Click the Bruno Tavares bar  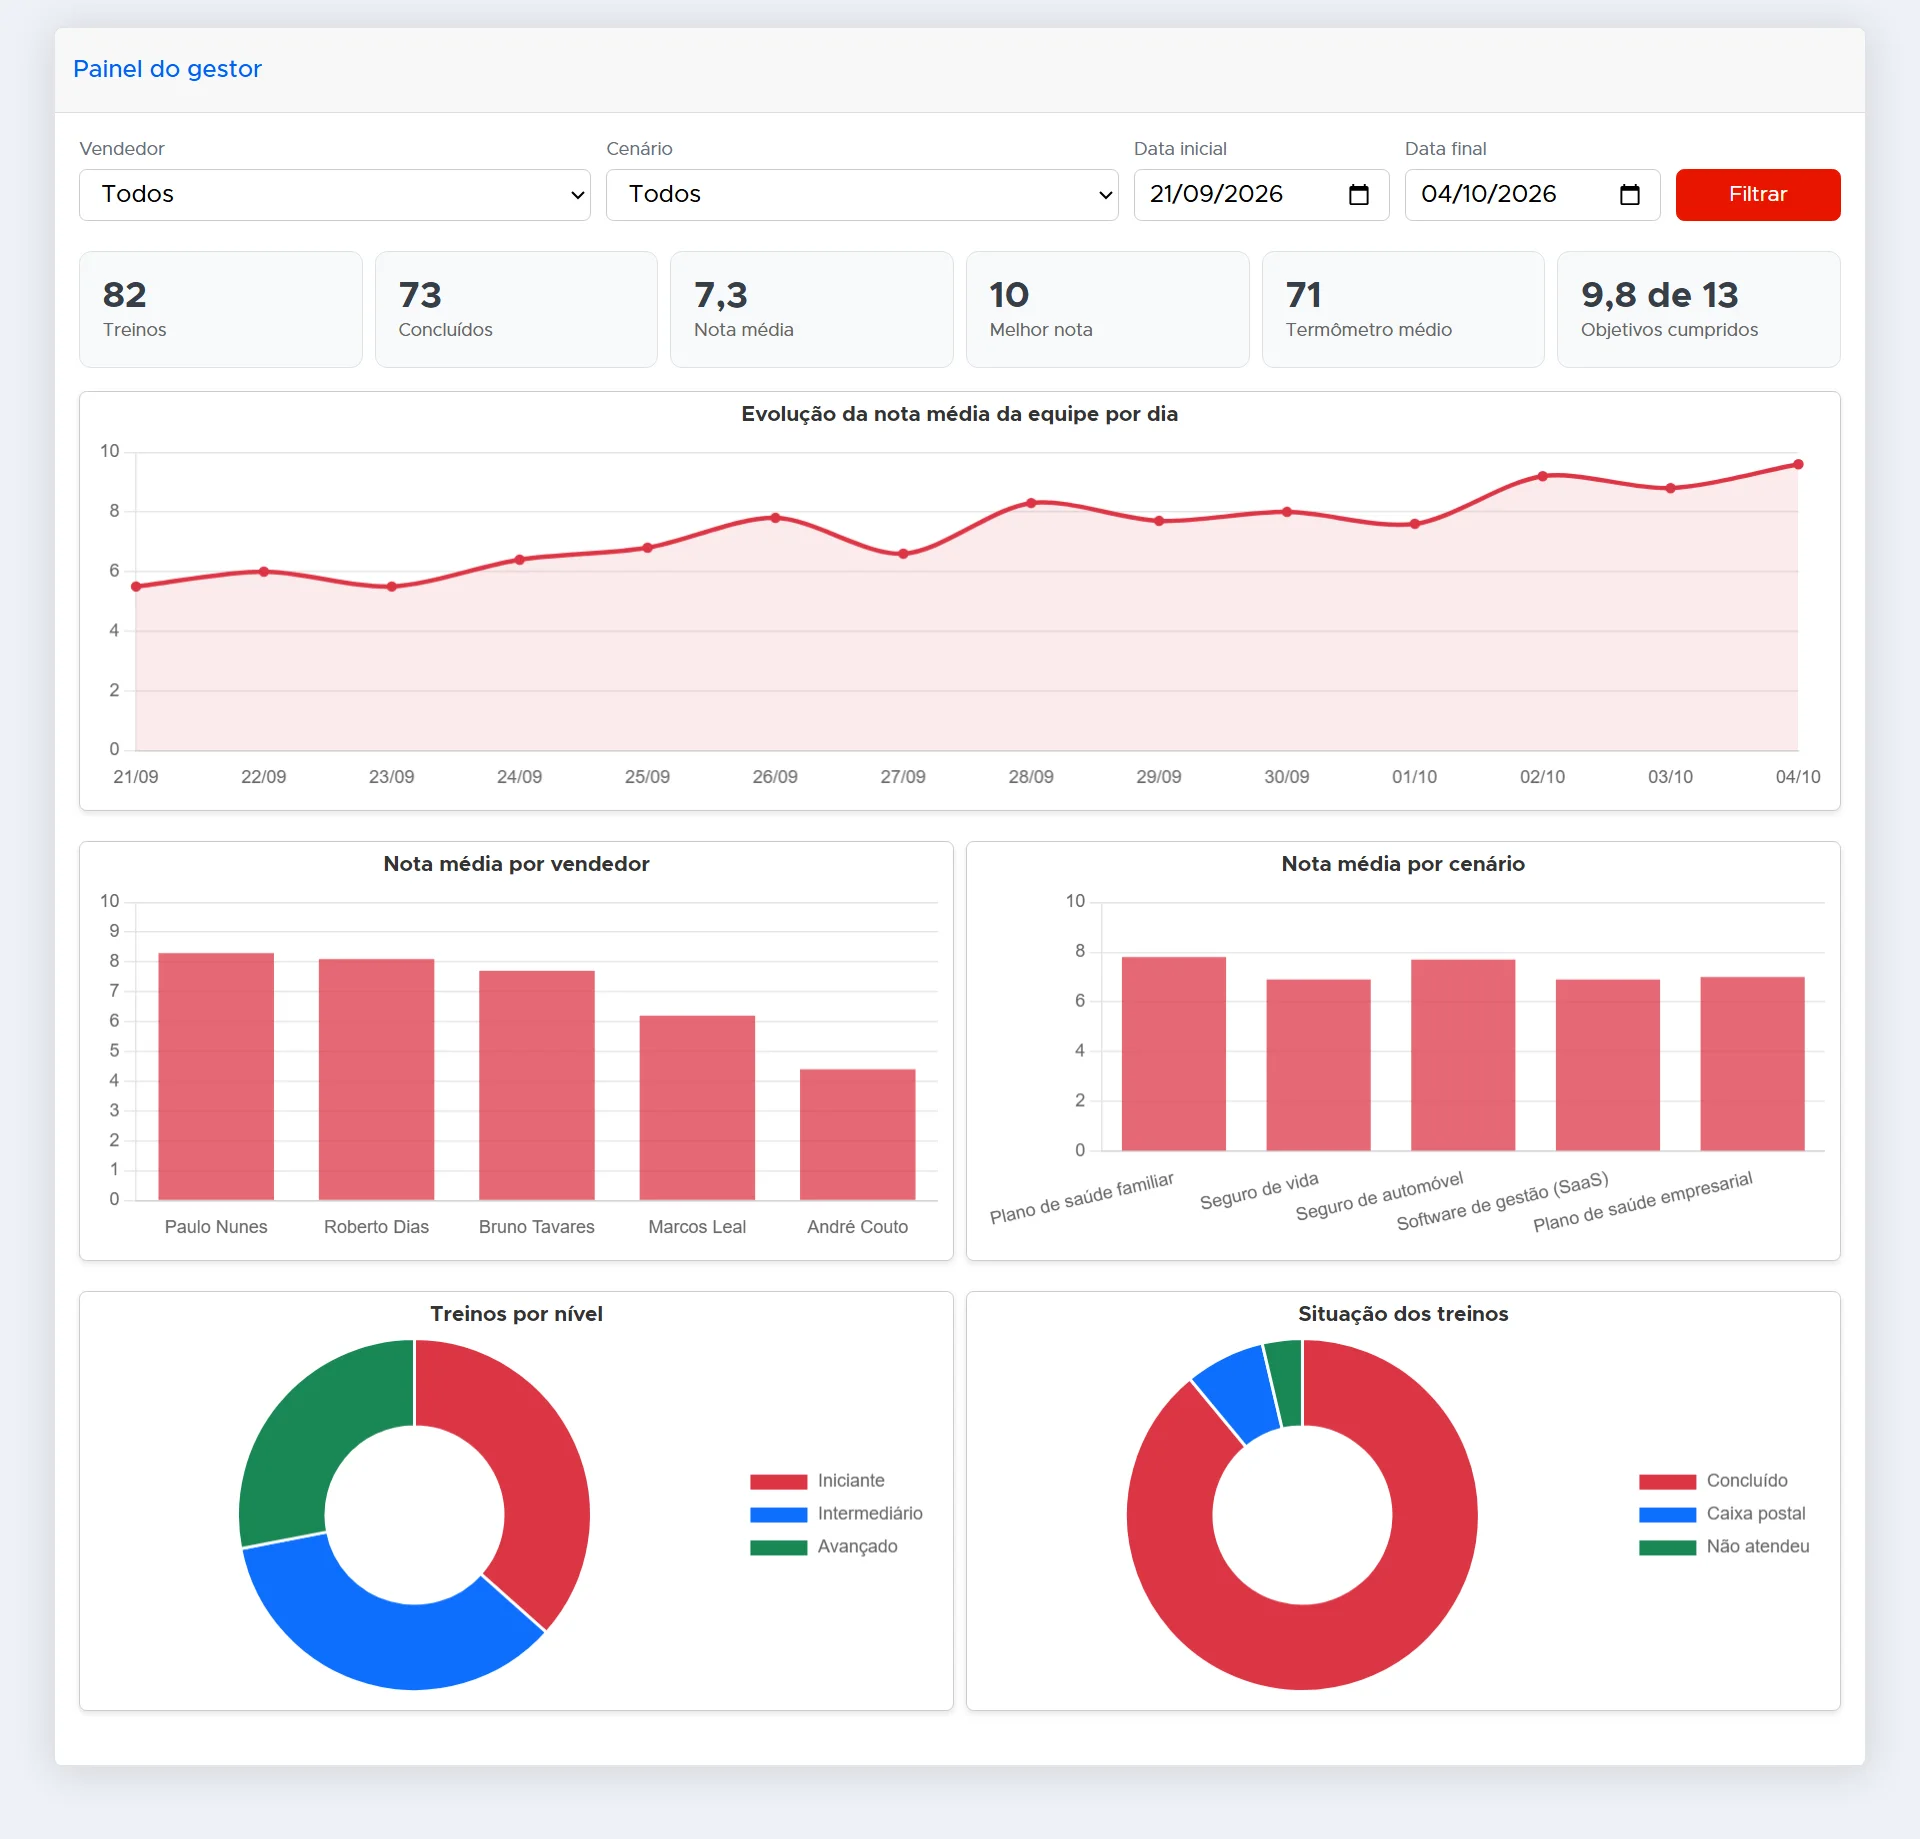[x=537, y=1085]
